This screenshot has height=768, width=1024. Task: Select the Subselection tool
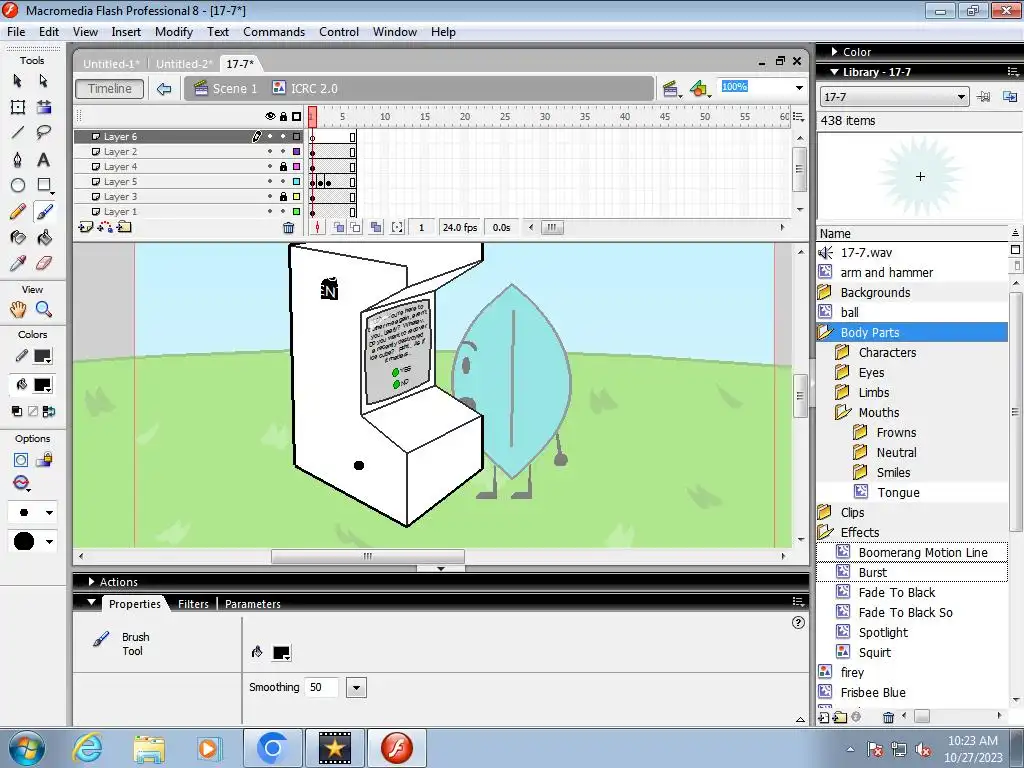[x=44, y=80]
